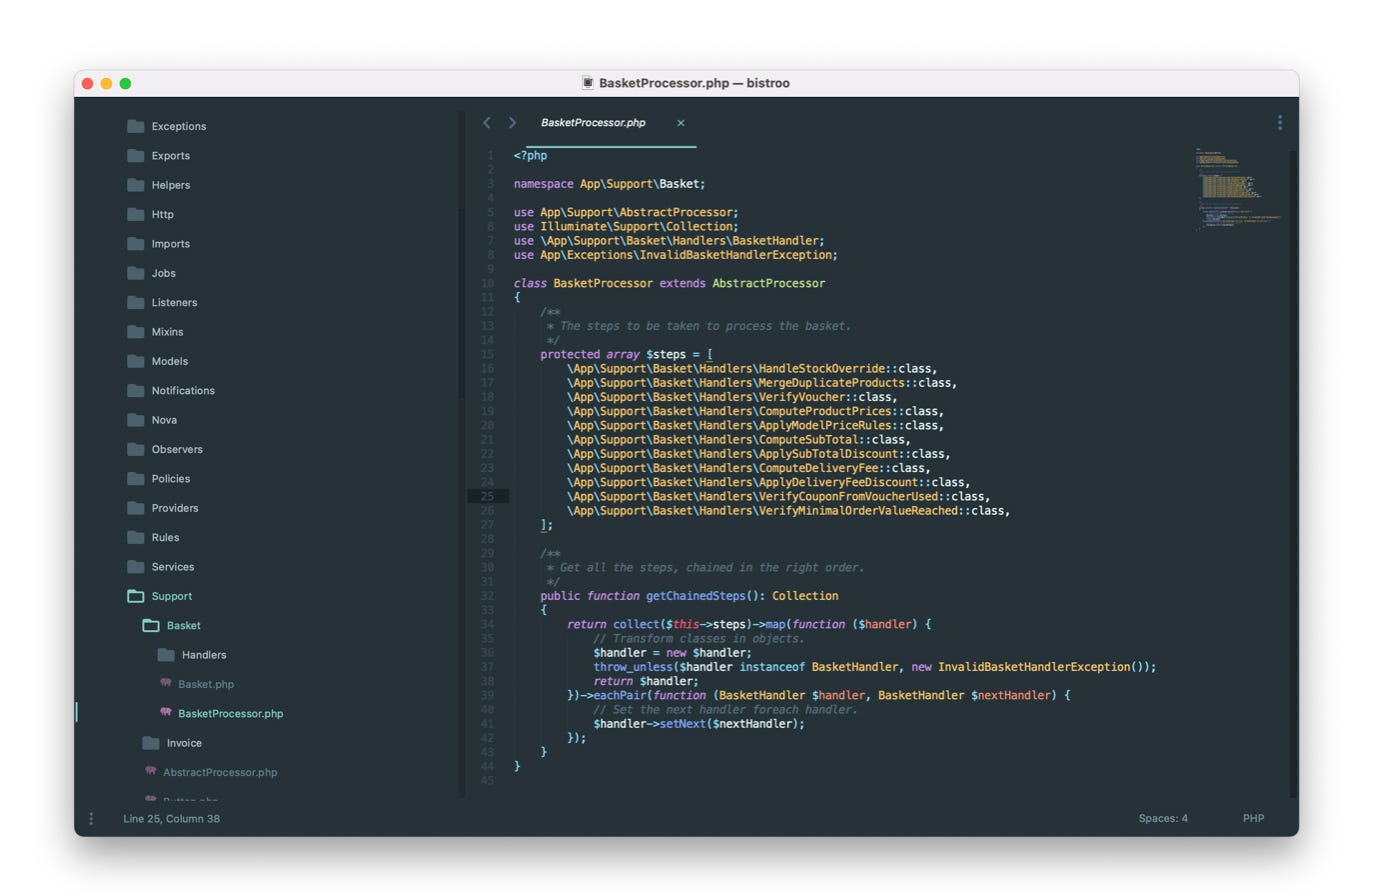Image resolution: width=1379 pixels, height=893 pixels.
Task: Click the Imports folder icon
Action: (x=136, y=243)
